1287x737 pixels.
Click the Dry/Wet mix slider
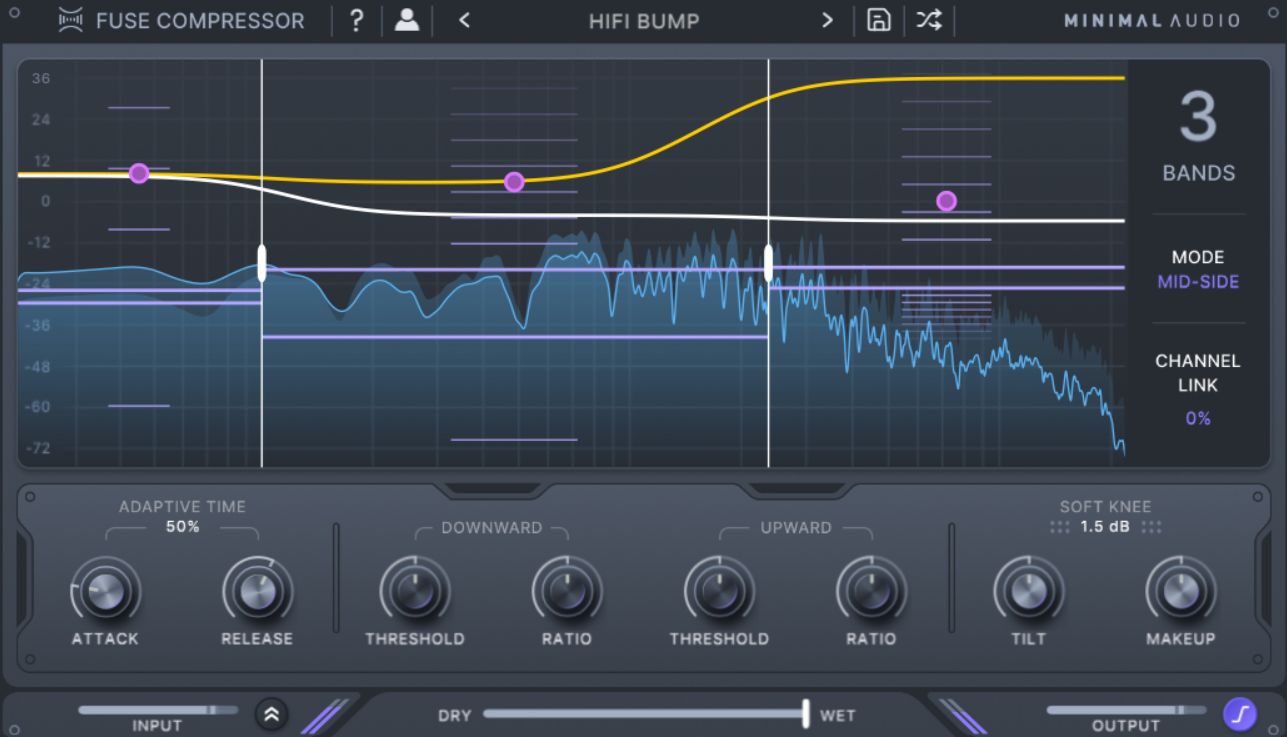[x=646, y=714]
